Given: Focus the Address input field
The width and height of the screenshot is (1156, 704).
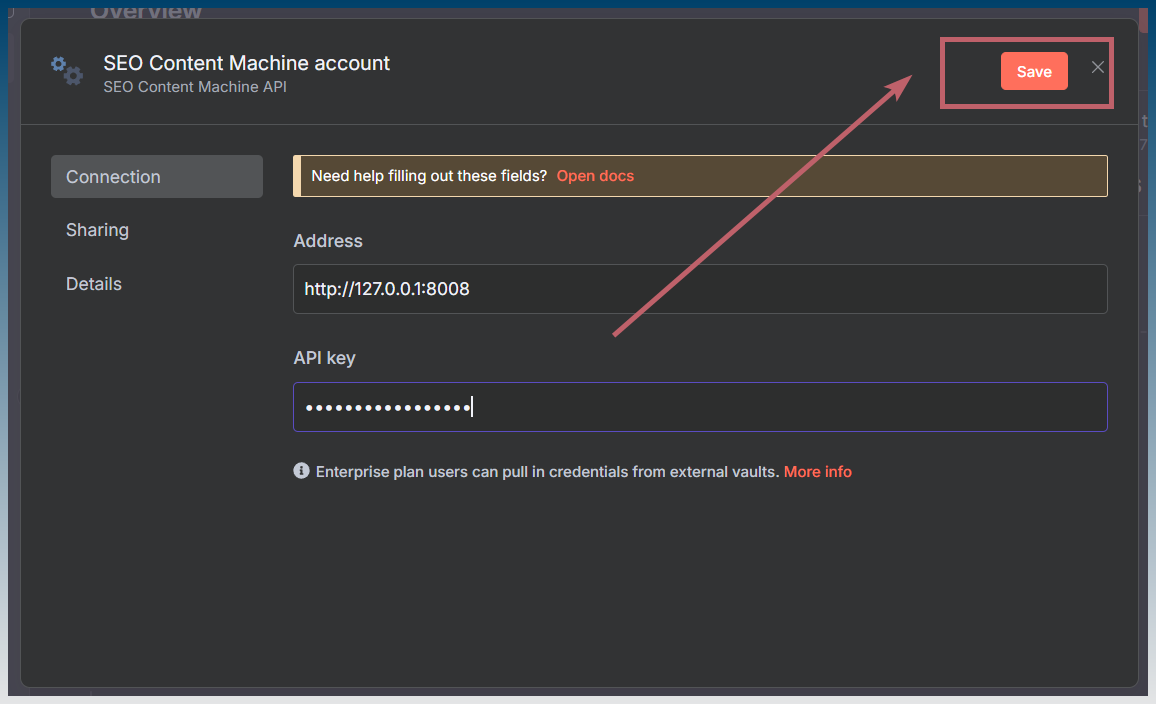Looking at the screenshot, I should tap(700, 289).
